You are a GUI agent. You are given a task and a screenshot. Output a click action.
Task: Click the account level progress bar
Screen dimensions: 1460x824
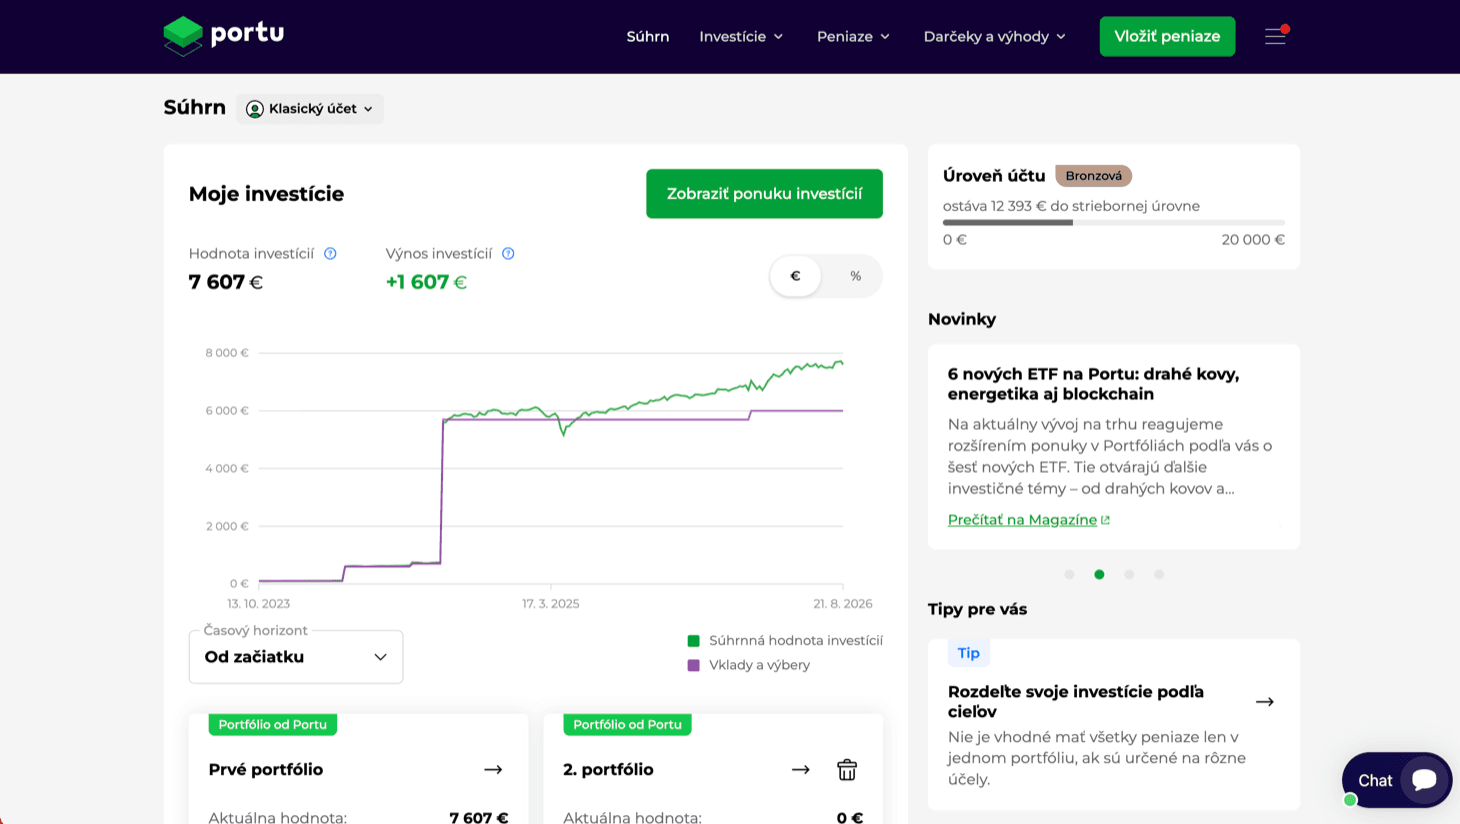[x=1114, y=222]
